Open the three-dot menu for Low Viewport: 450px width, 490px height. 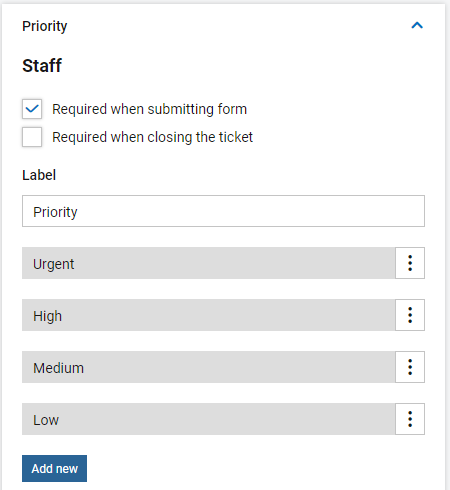(410, 419)
